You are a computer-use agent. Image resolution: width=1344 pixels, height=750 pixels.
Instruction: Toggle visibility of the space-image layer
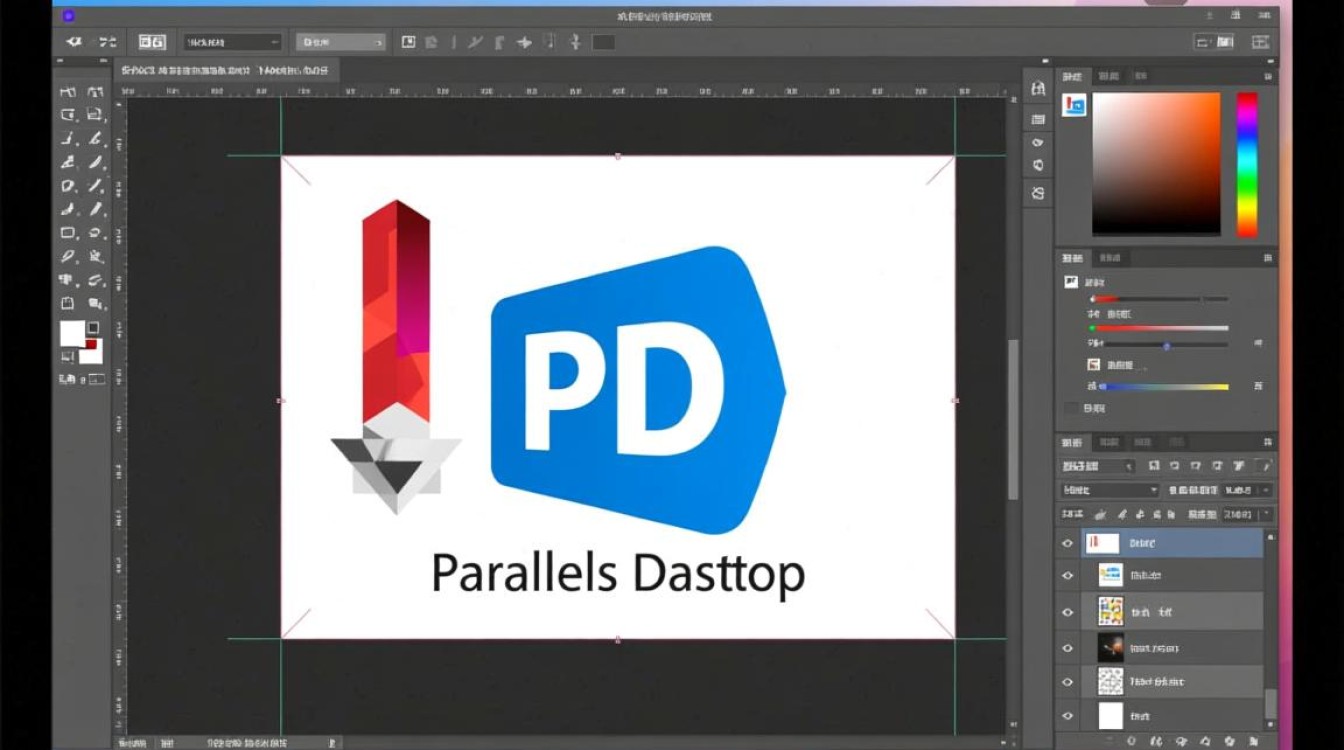1066,647
